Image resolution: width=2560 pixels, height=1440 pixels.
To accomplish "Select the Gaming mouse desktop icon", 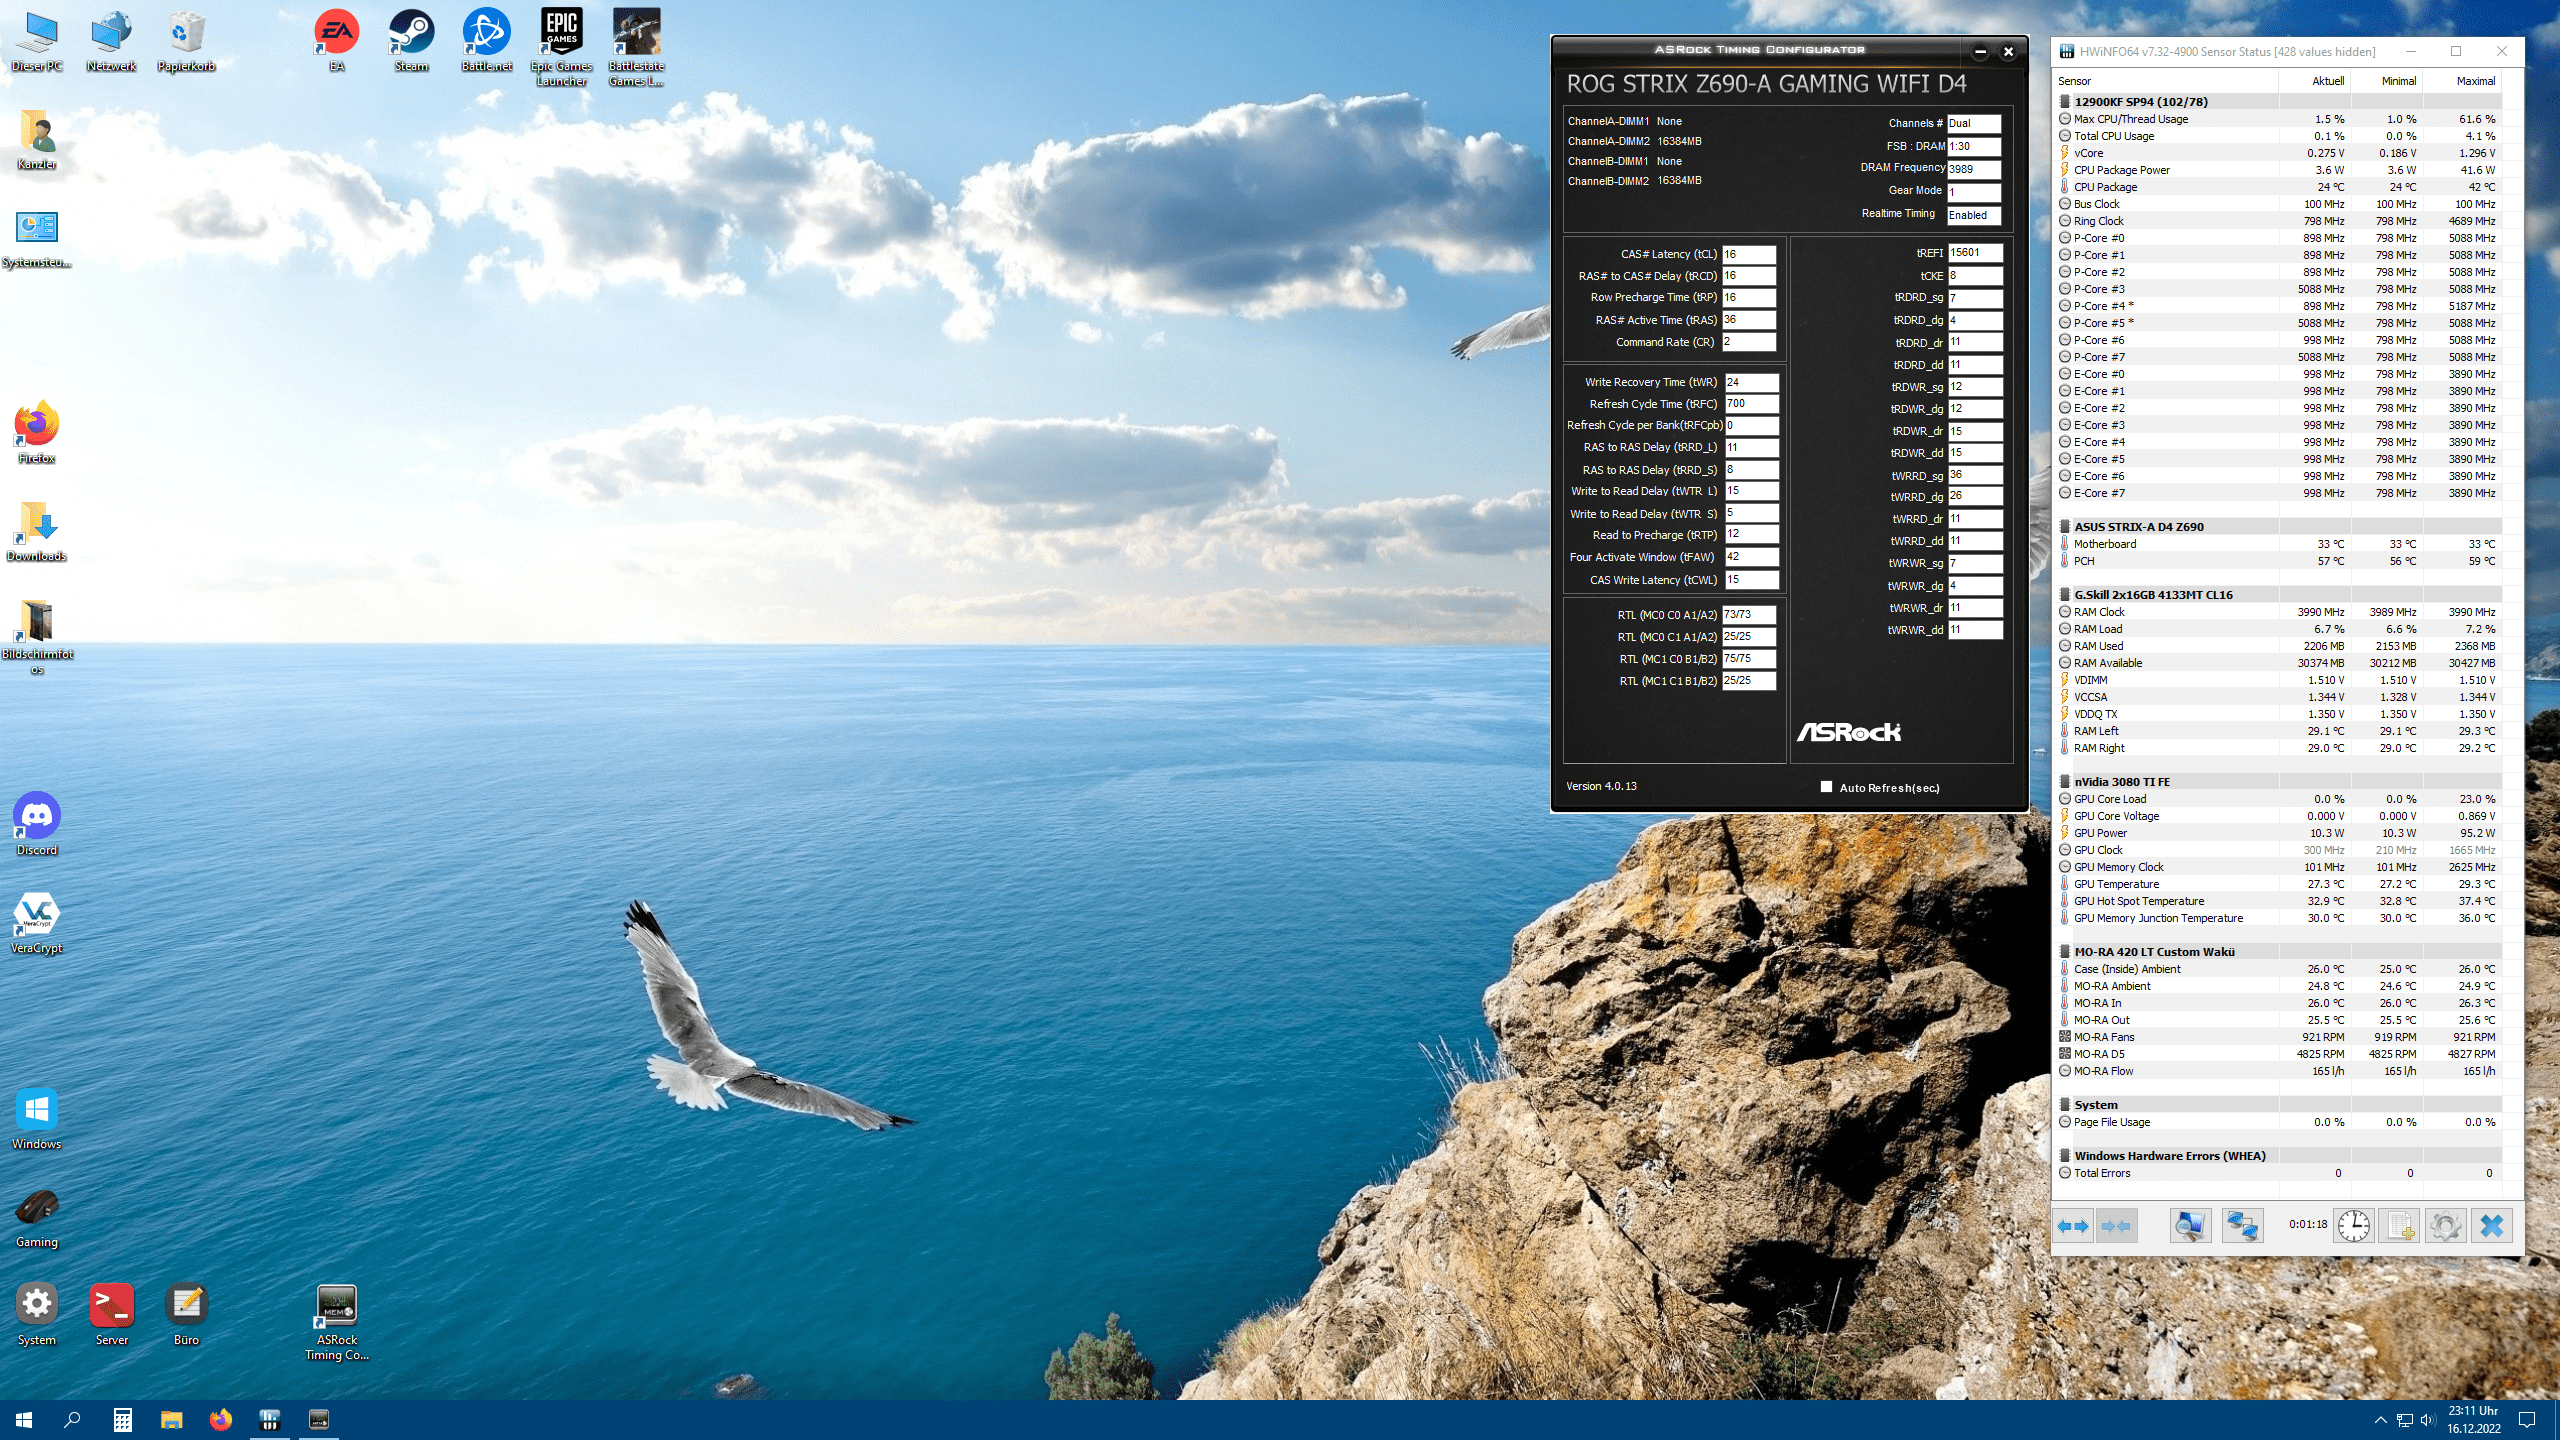I will [37, 1216].
